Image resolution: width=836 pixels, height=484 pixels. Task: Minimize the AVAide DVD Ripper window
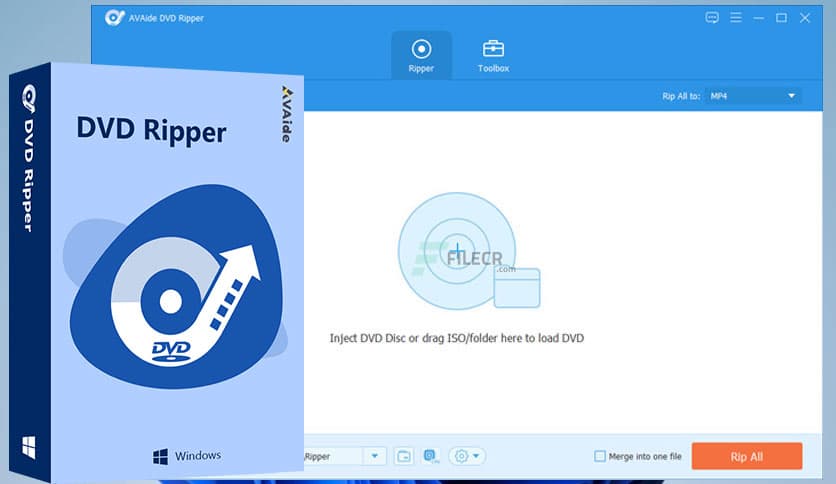(x=758, y=18)
